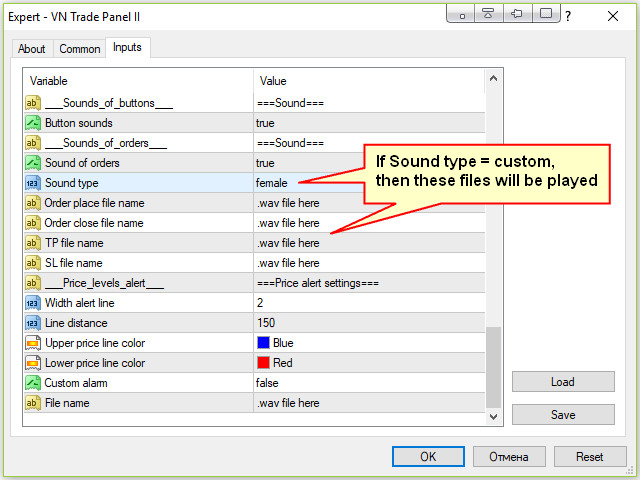
Task: Toggle the Custom alarm false value
Action: point(268,383)
